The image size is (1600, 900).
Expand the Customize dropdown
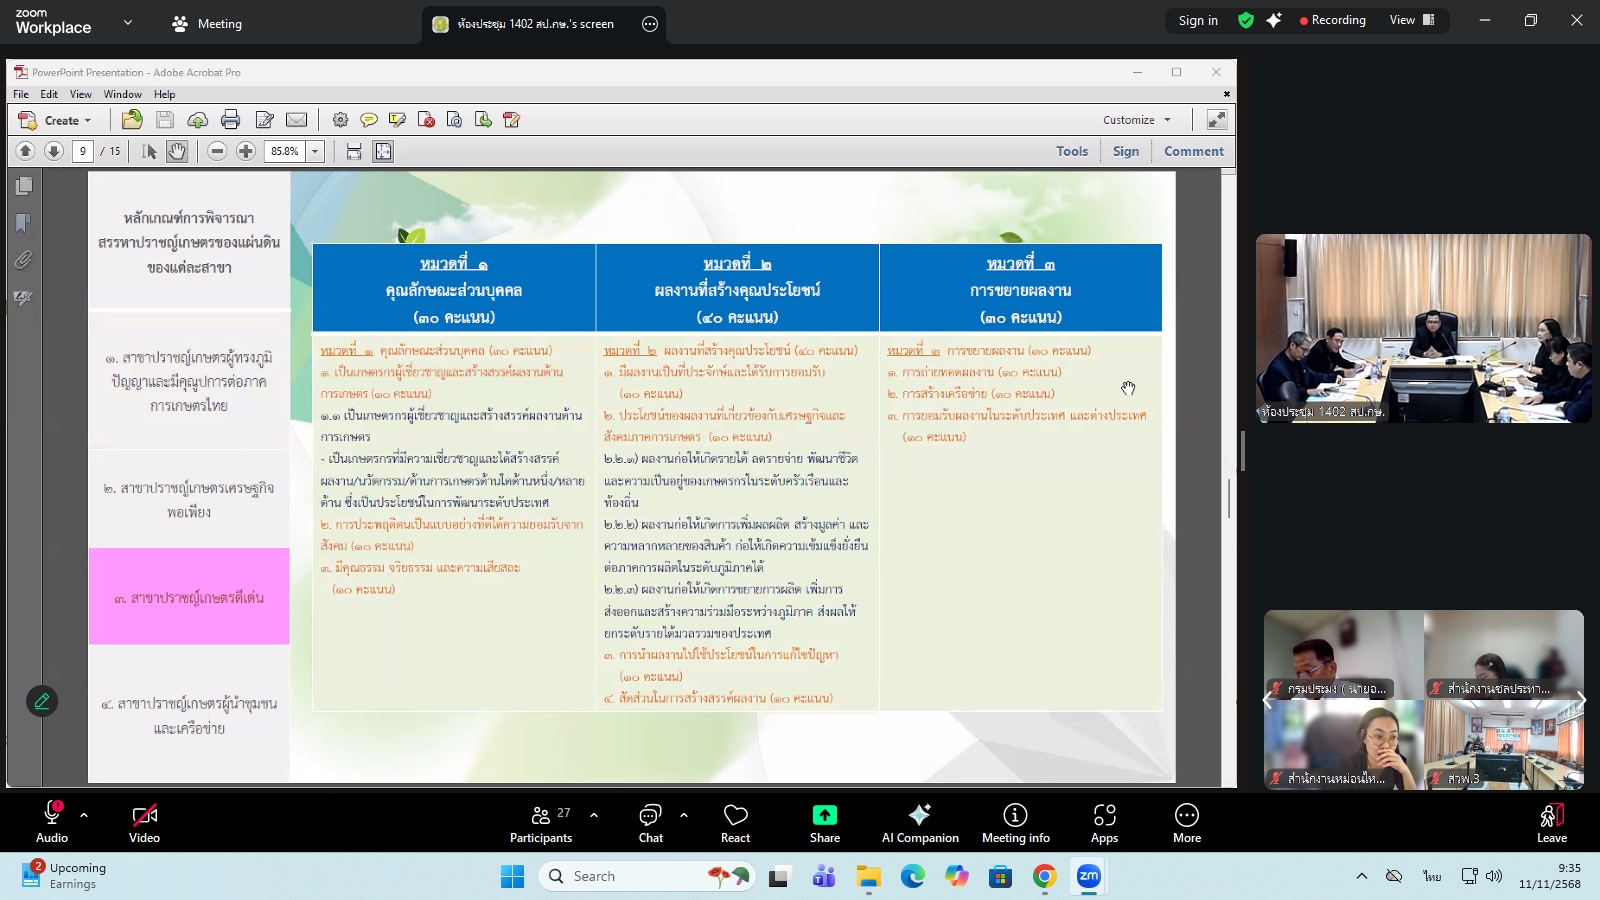[1134, 119]
